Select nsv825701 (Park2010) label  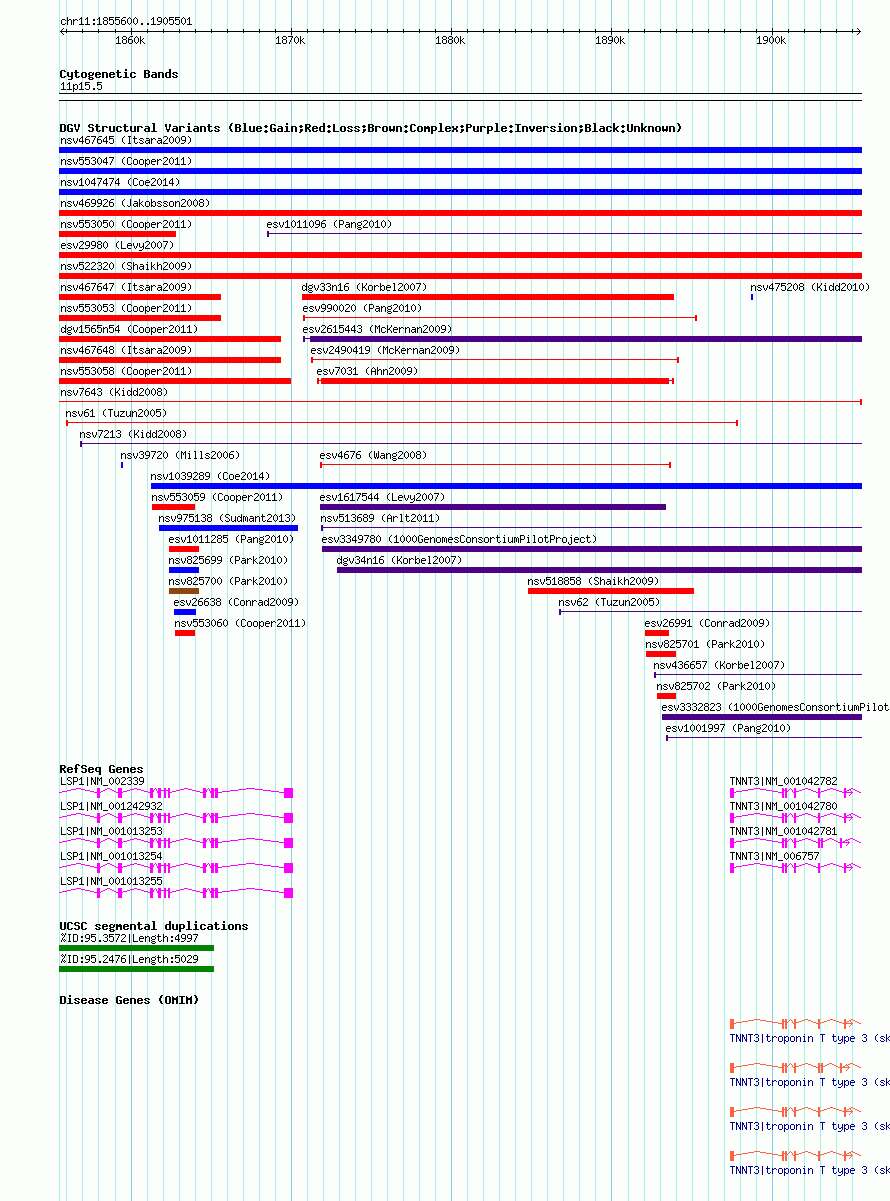pos(705,644)
